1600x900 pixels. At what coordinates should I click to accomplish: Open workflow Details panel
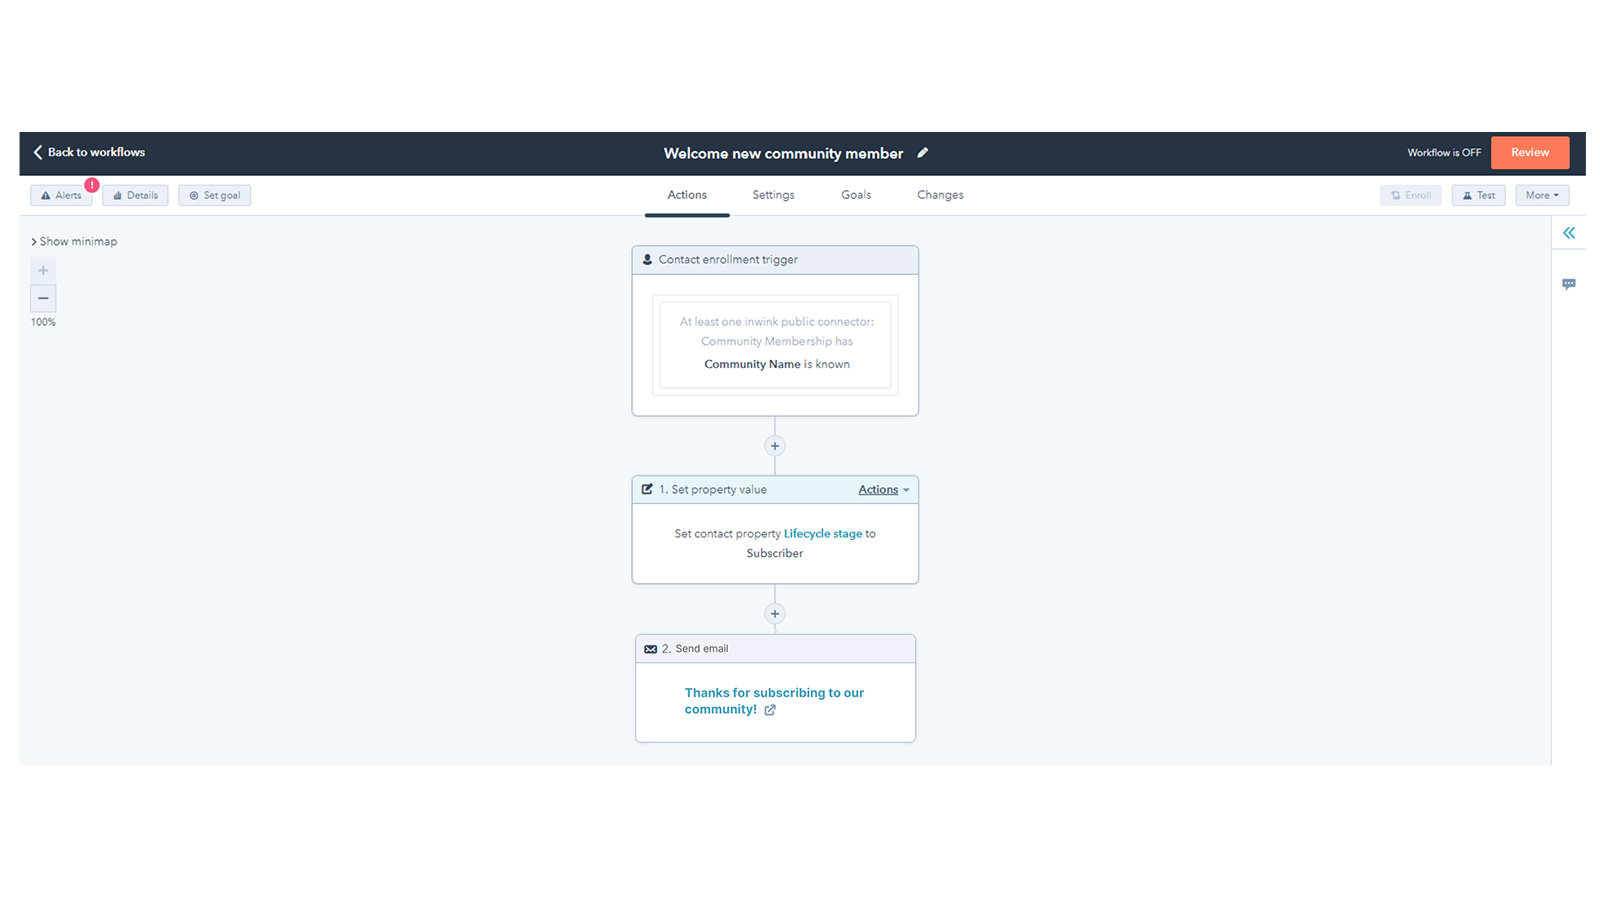(x=135, y=195)
